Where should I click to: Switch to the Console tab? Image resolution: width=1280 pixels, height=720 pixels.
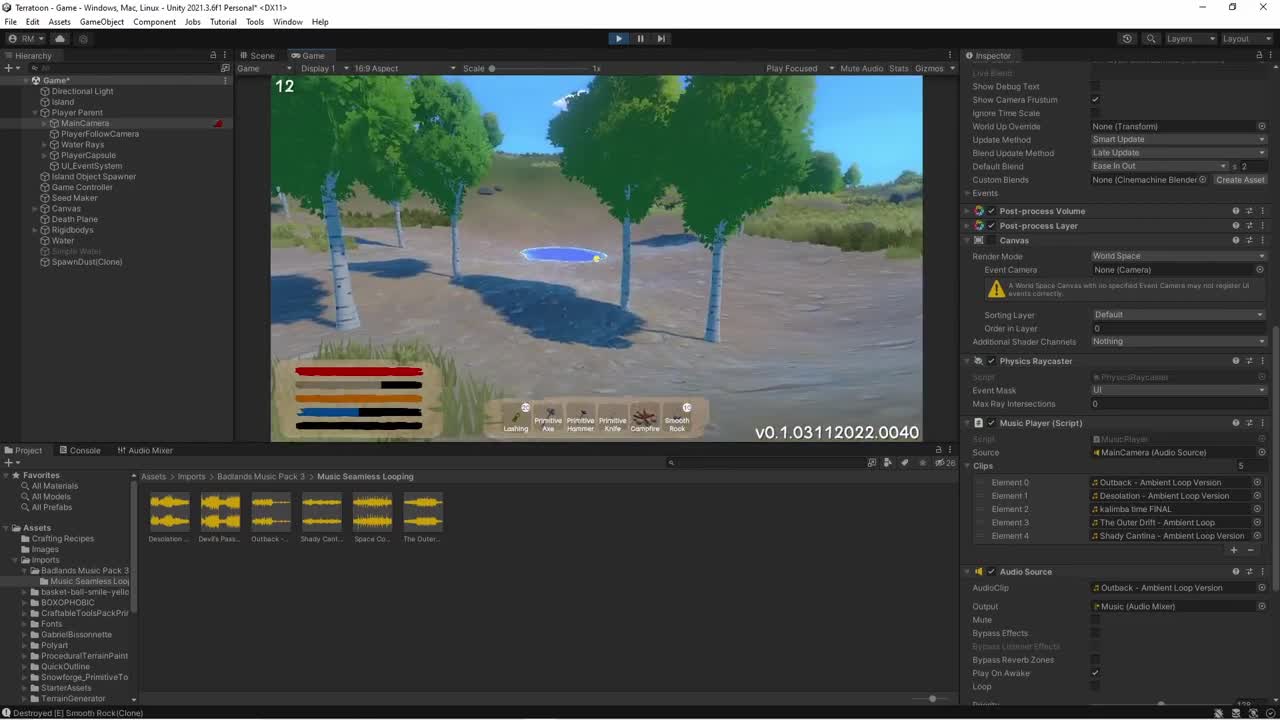(x=85, y=450)
